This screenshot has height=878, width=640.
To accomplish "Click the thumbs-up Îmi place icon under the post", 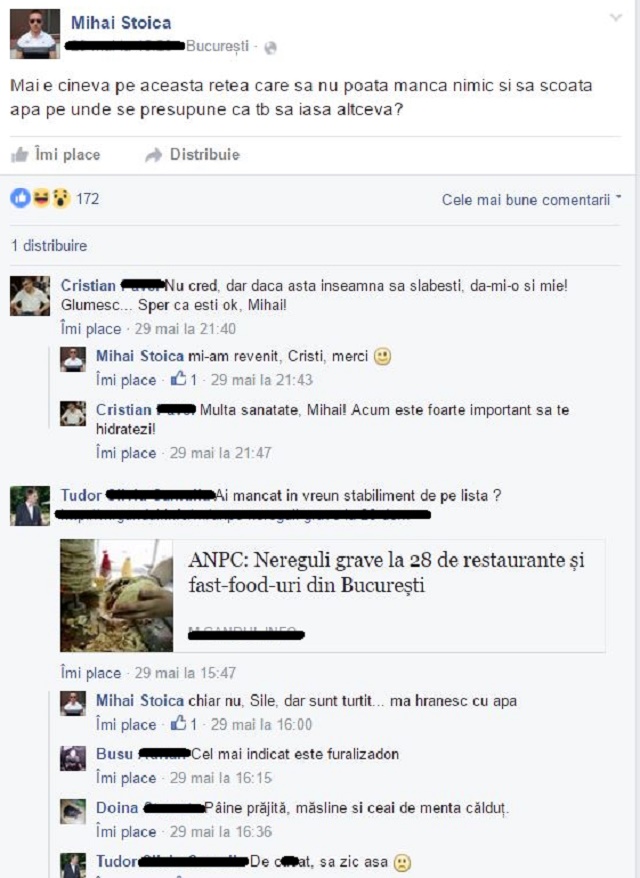I will coord(20,155).
